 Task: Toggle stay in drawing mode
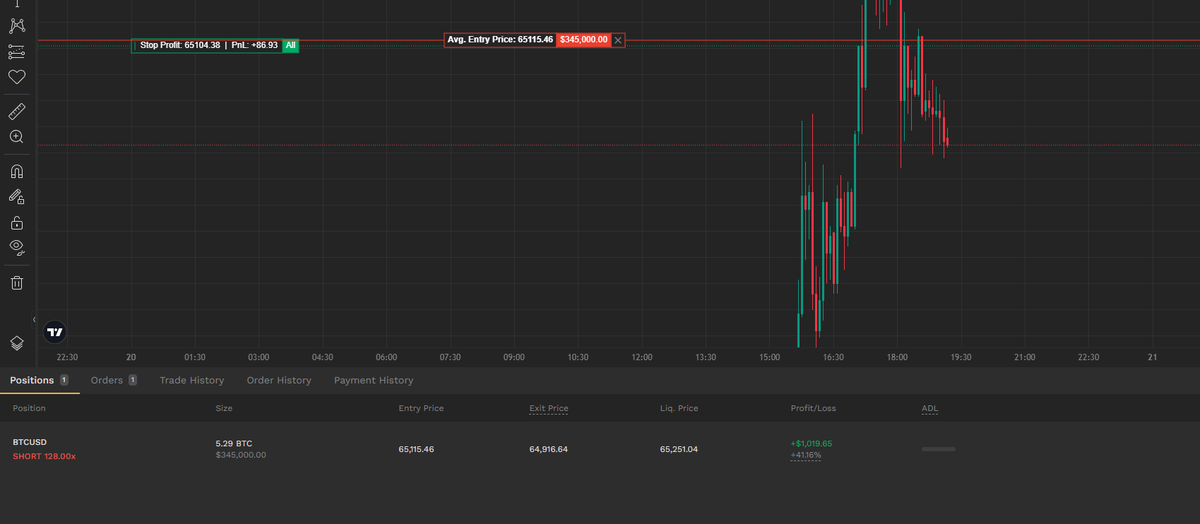[17, 197]
